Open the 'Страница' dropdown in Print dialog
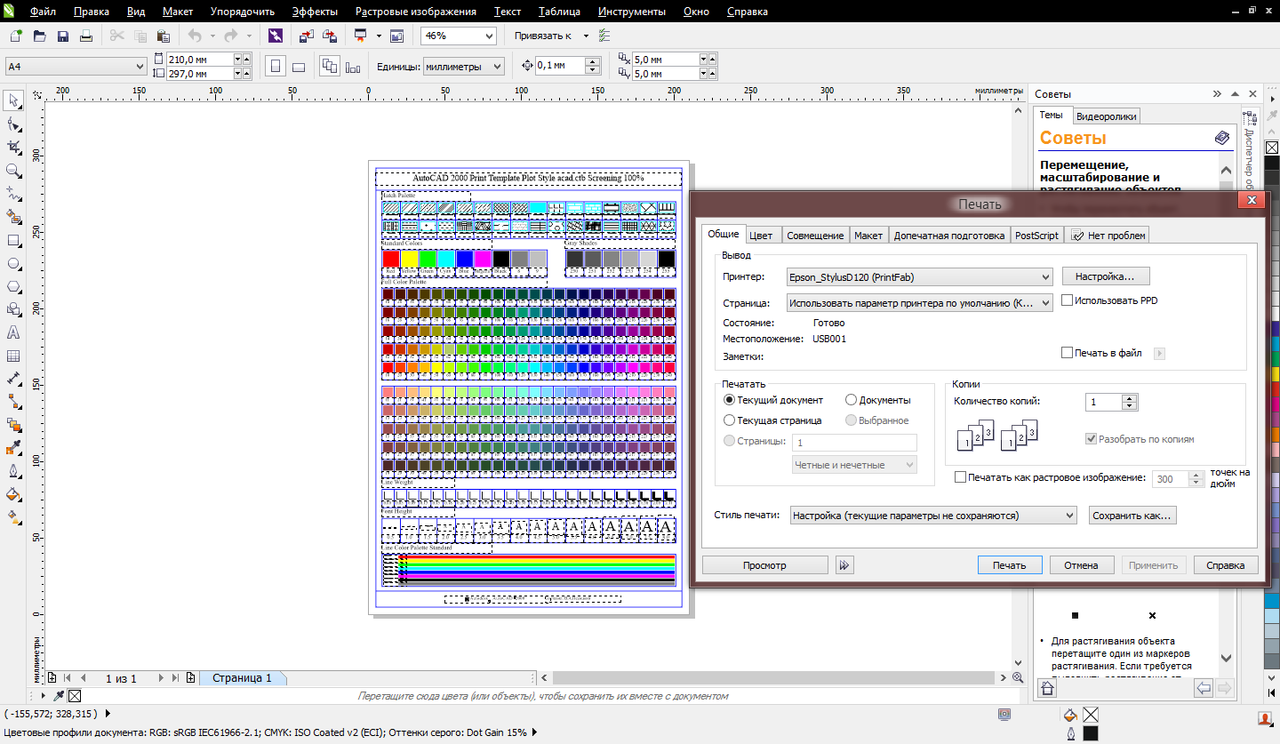Viewport: 1280px width, 744px height. pyautogui.click(x=919, y=302)
